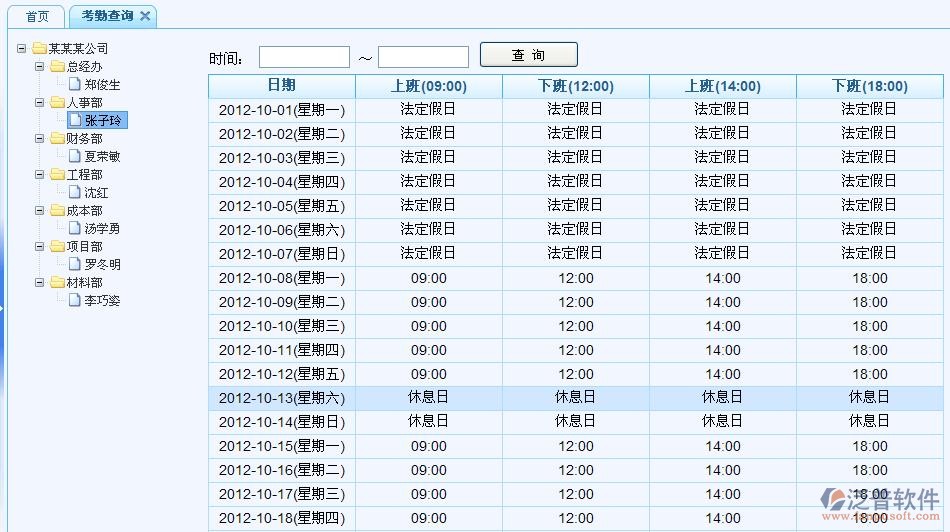Select the 考勤查询 tab

107,16
